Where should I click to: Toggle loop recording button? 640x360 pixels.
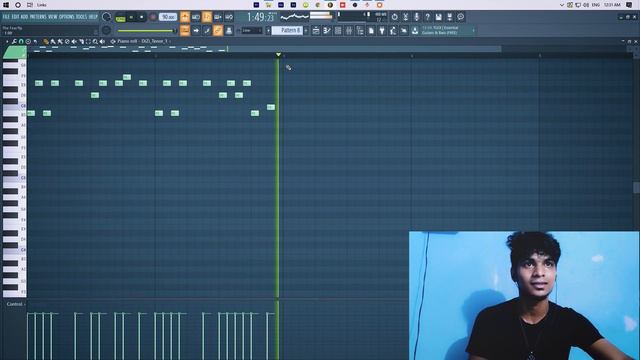coord(229,17)
